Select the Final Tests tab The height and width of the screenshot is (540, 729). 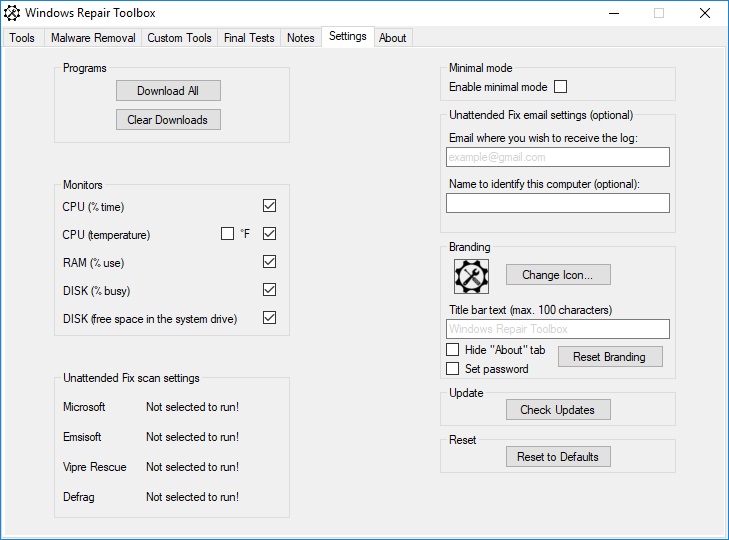coord(249,38)
